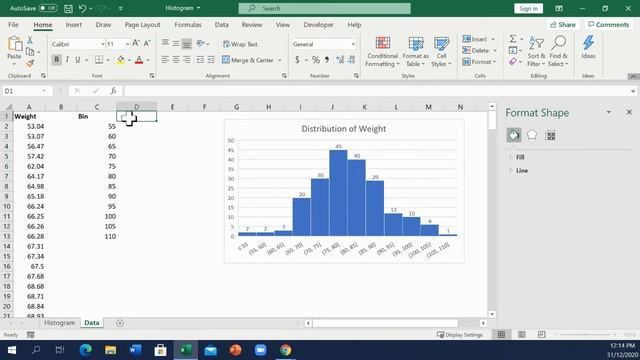Viewport: 640px width, 360px height.
Task: Click the Insert Function fx icon
Action: (113, 91)
